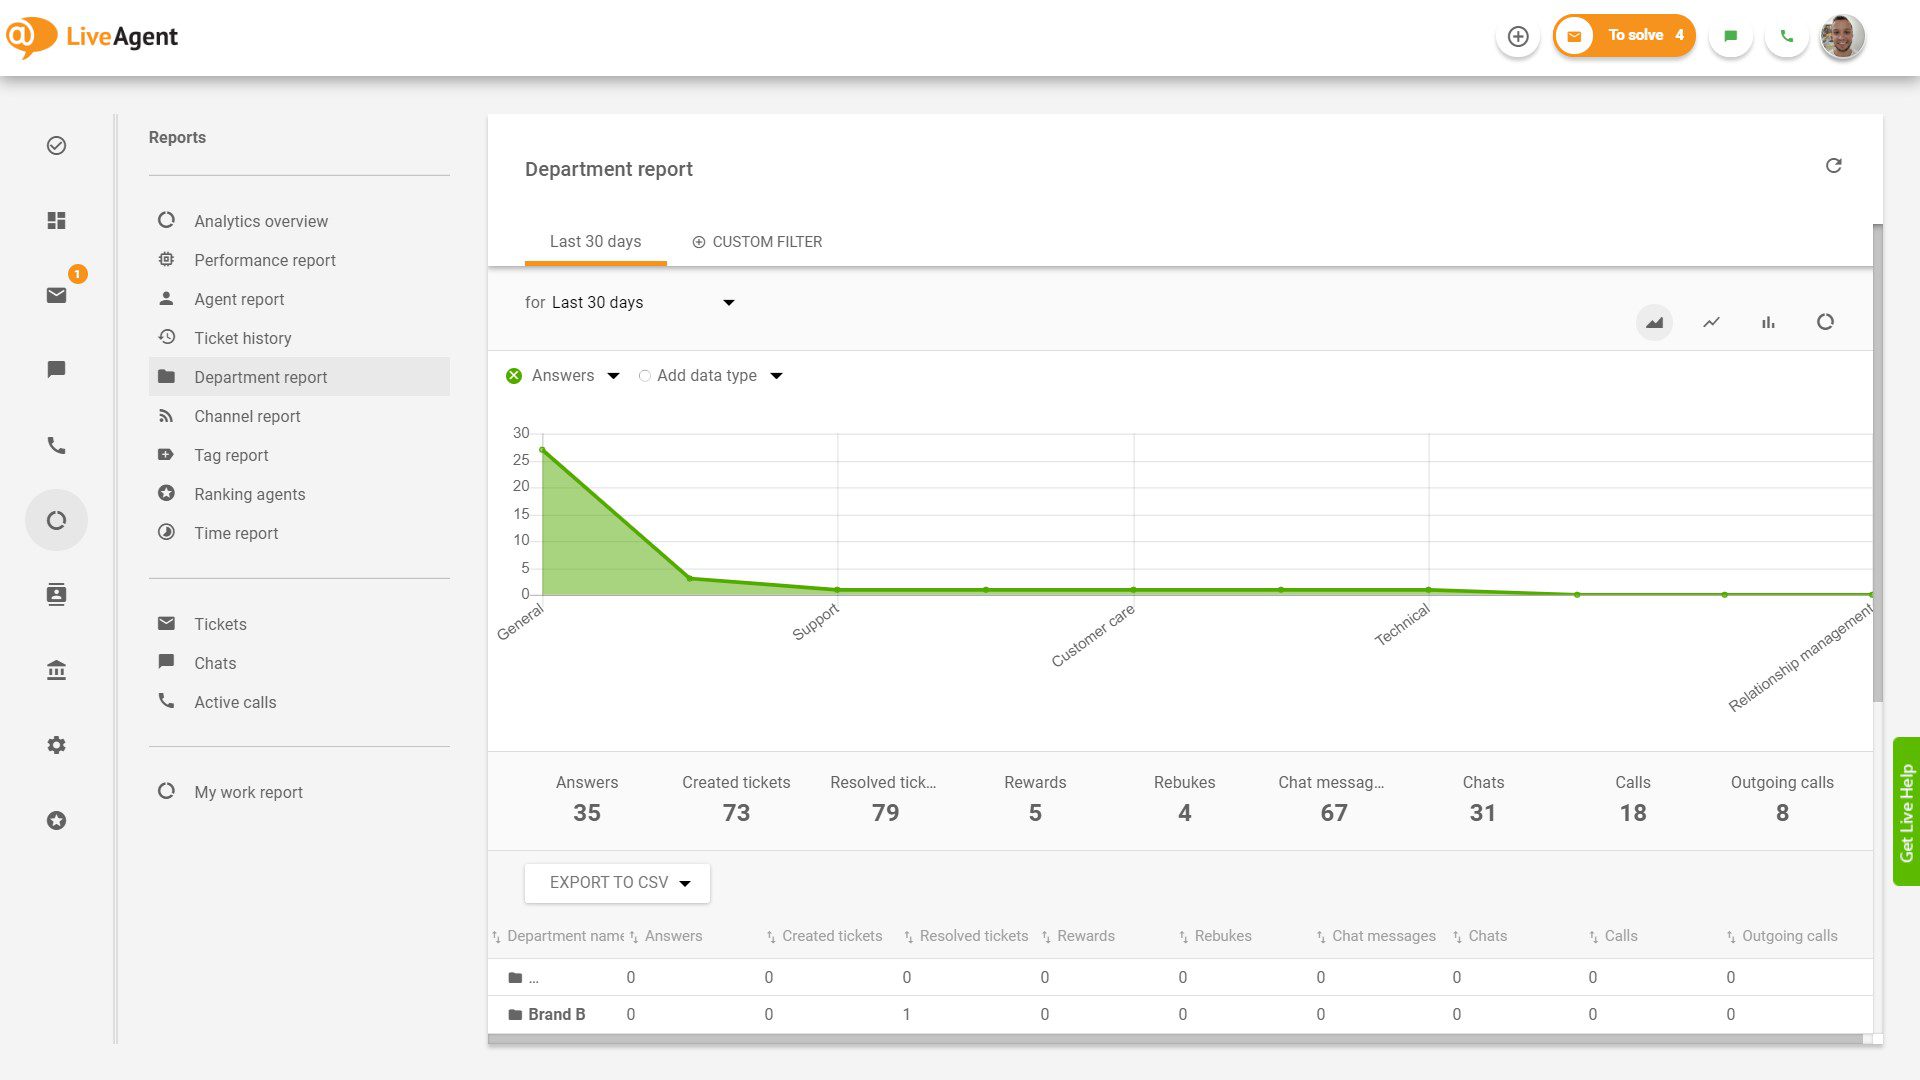1920x1080 pixels.
Task: Switch the chart to line view
Action: coord(1711,322)
